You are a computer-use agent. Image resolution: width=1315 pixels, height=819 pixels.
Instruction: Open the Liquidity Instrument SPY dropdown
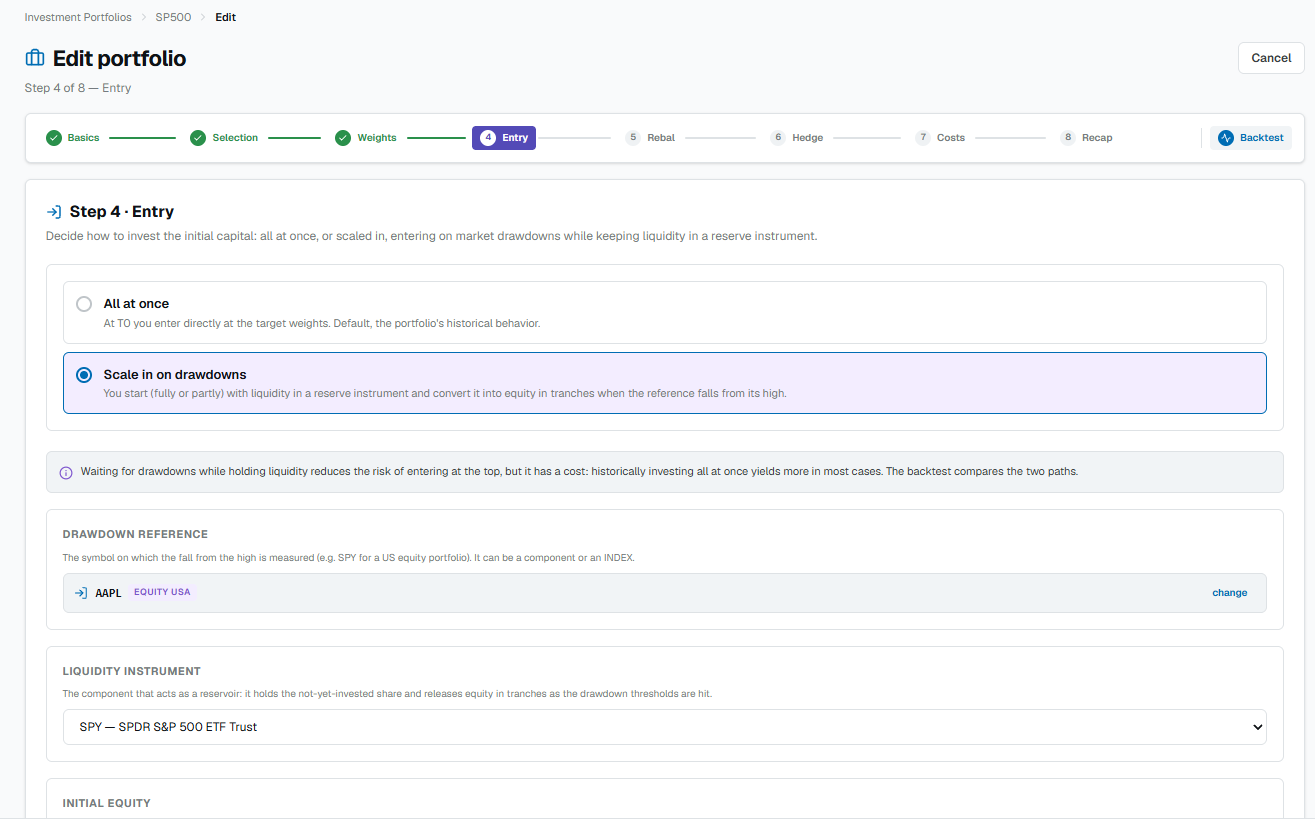665,727
